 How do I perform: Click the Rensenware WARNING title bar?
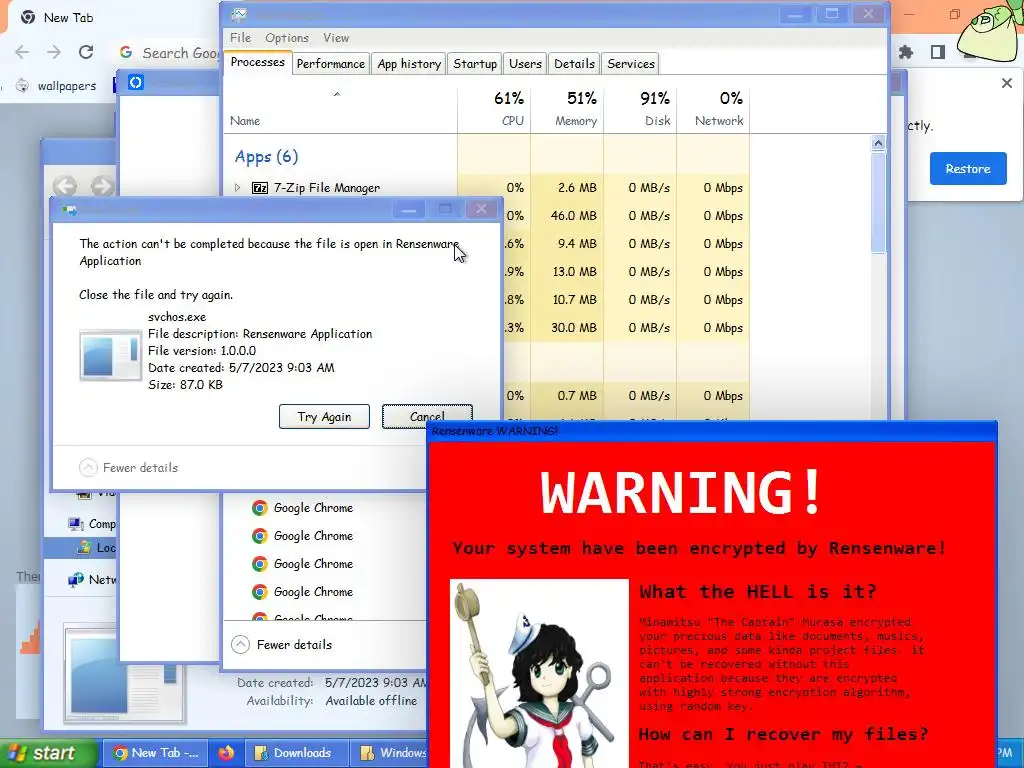click(x=711, y=431)
